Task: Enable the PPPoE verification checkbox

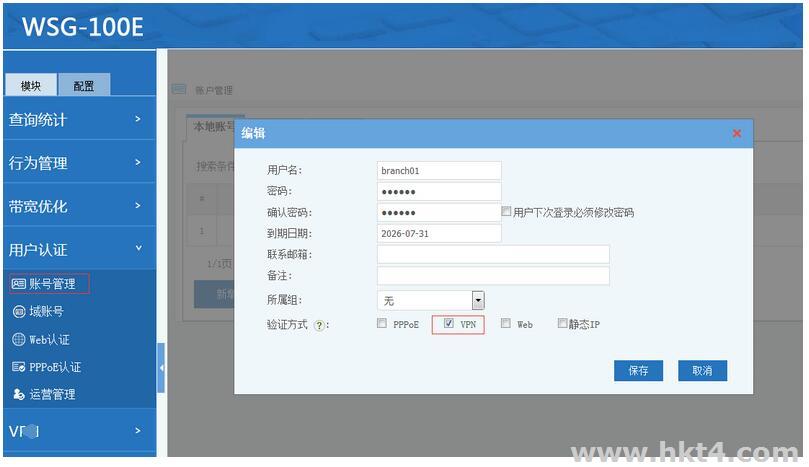Action: [382, 324]
